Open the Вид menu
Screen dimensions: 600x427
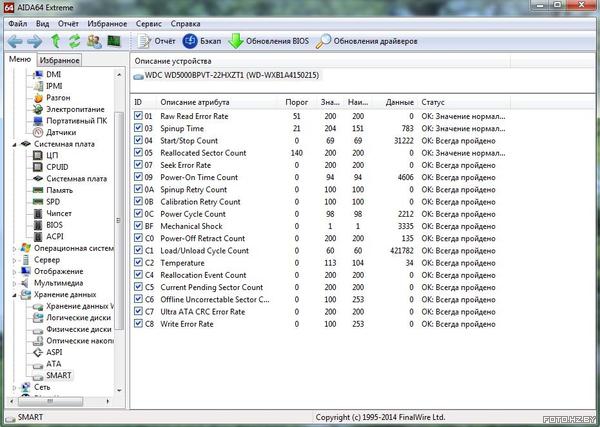[x=42, y=24]
